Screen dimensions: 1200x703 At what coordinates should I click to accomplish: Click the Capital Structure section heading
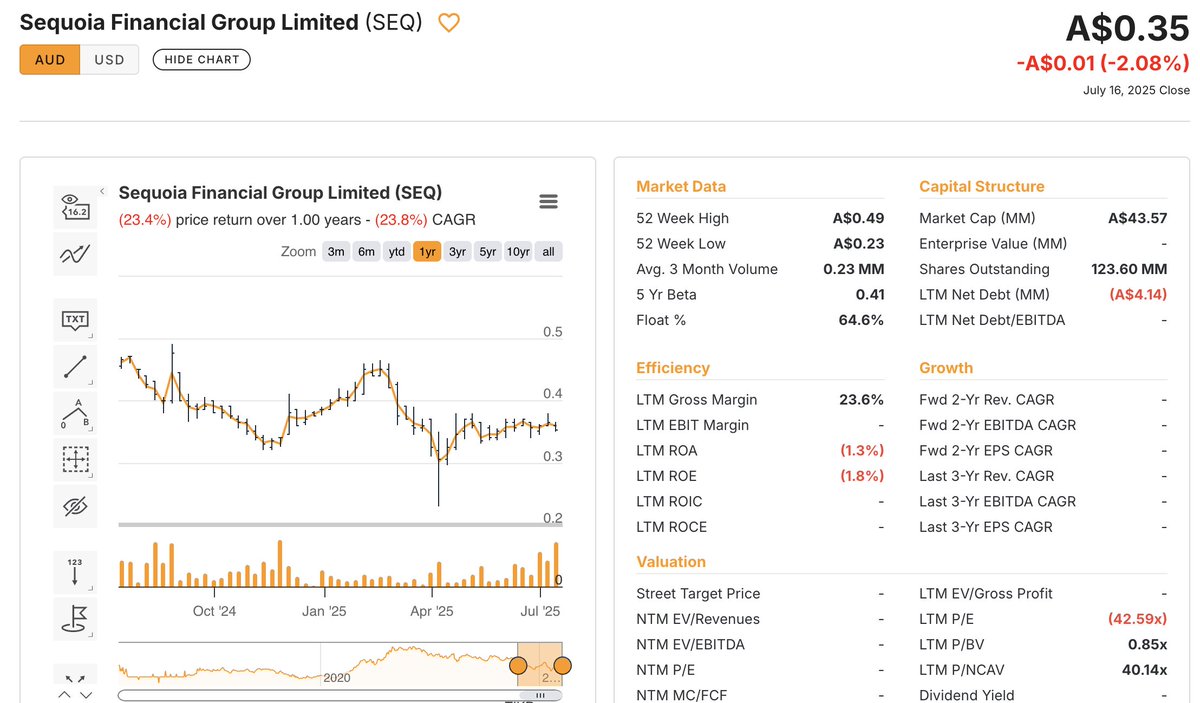[x=981, y=186]
